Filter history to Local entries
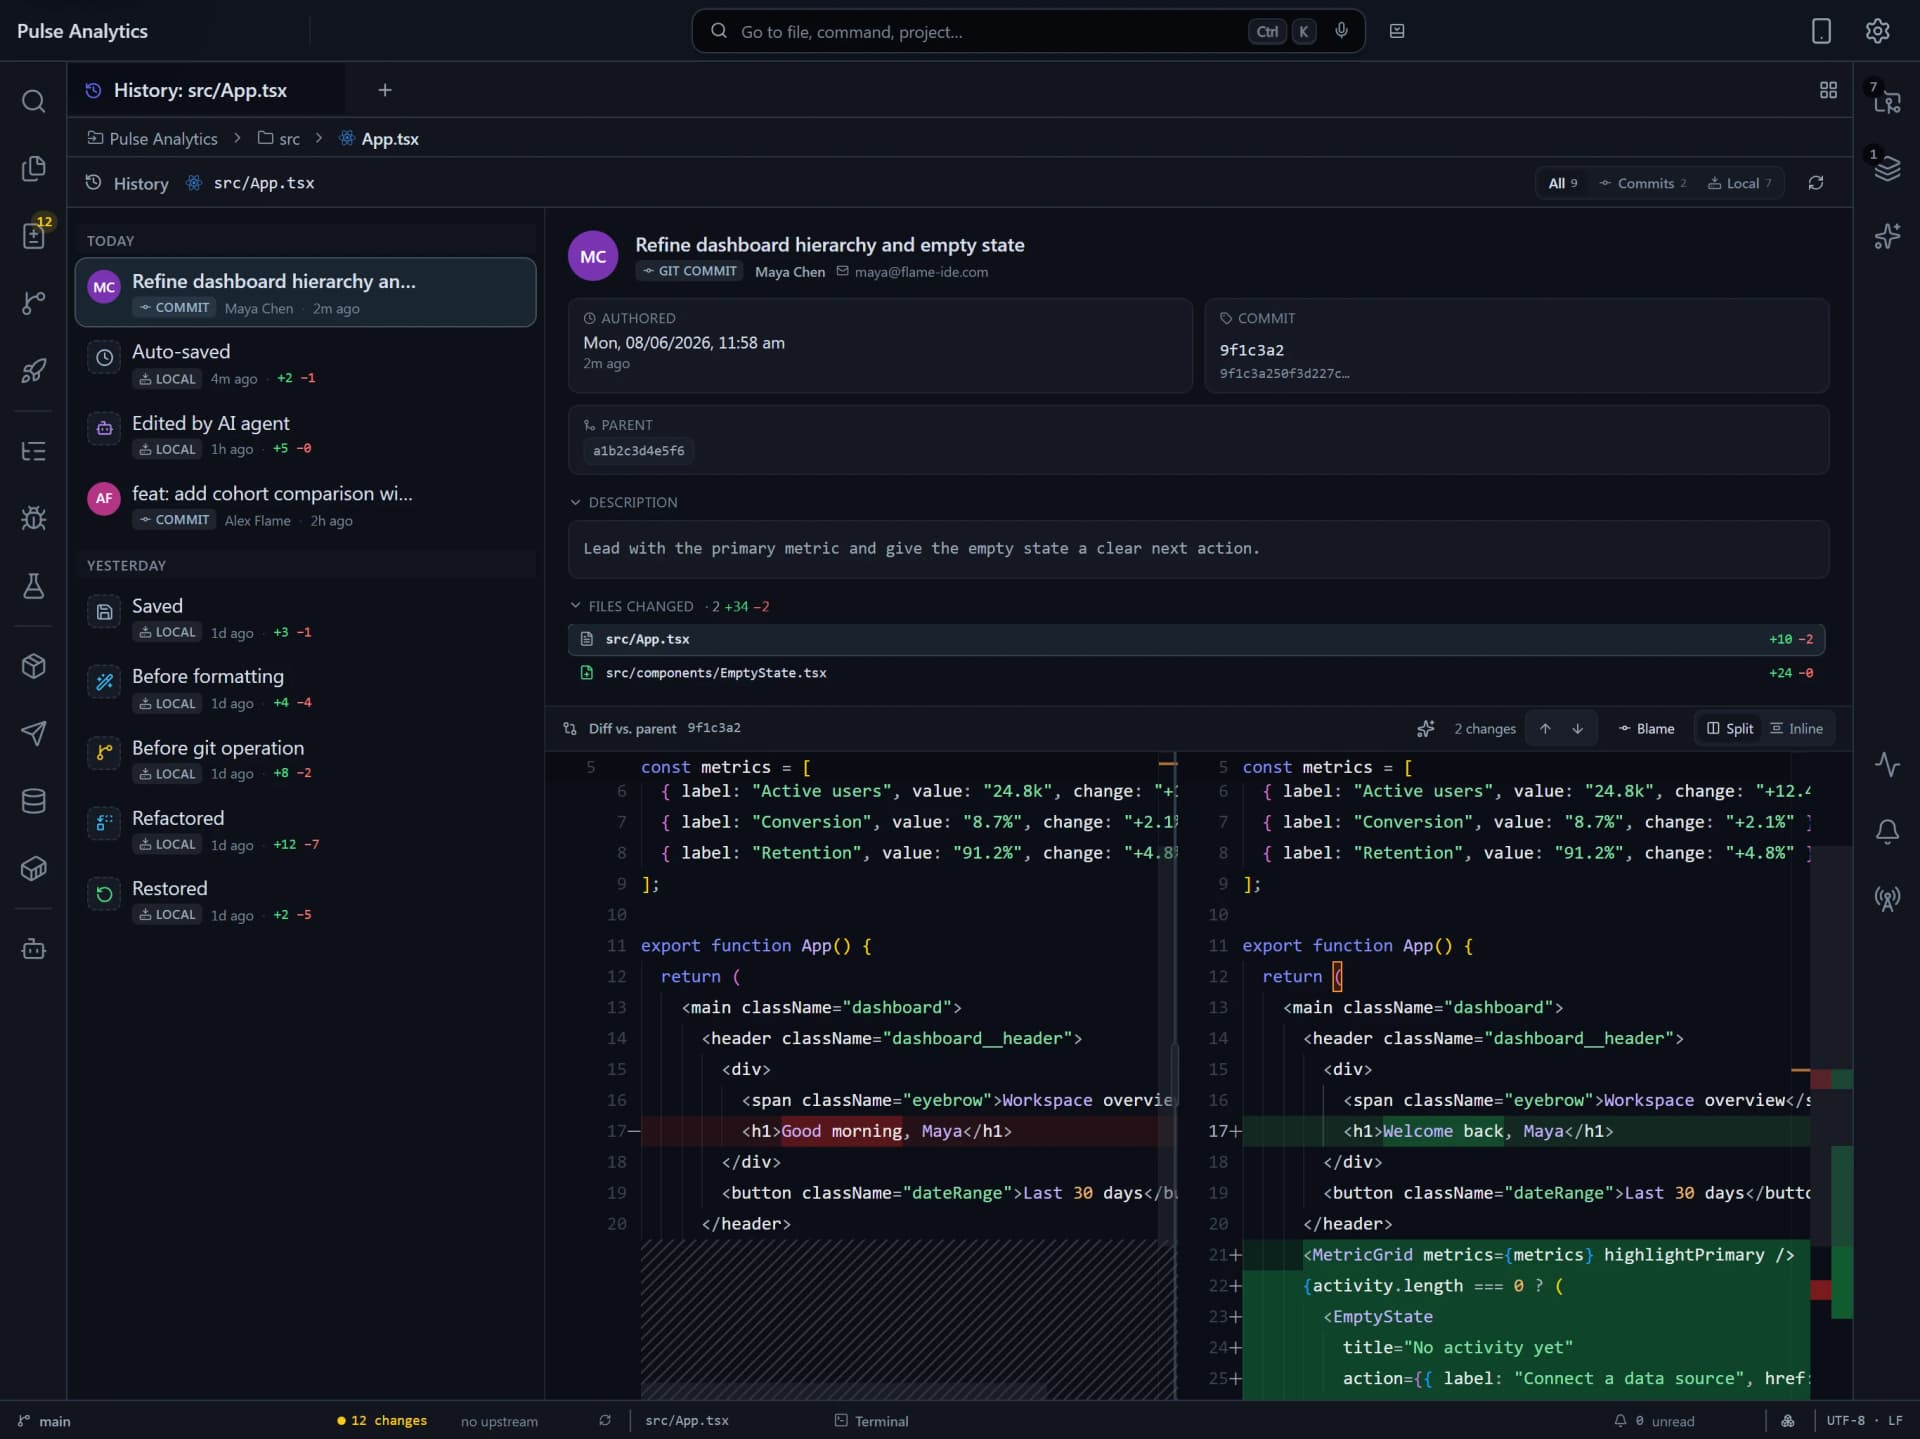This screenshot has width=1920, height=1439. pos(1739,183)
